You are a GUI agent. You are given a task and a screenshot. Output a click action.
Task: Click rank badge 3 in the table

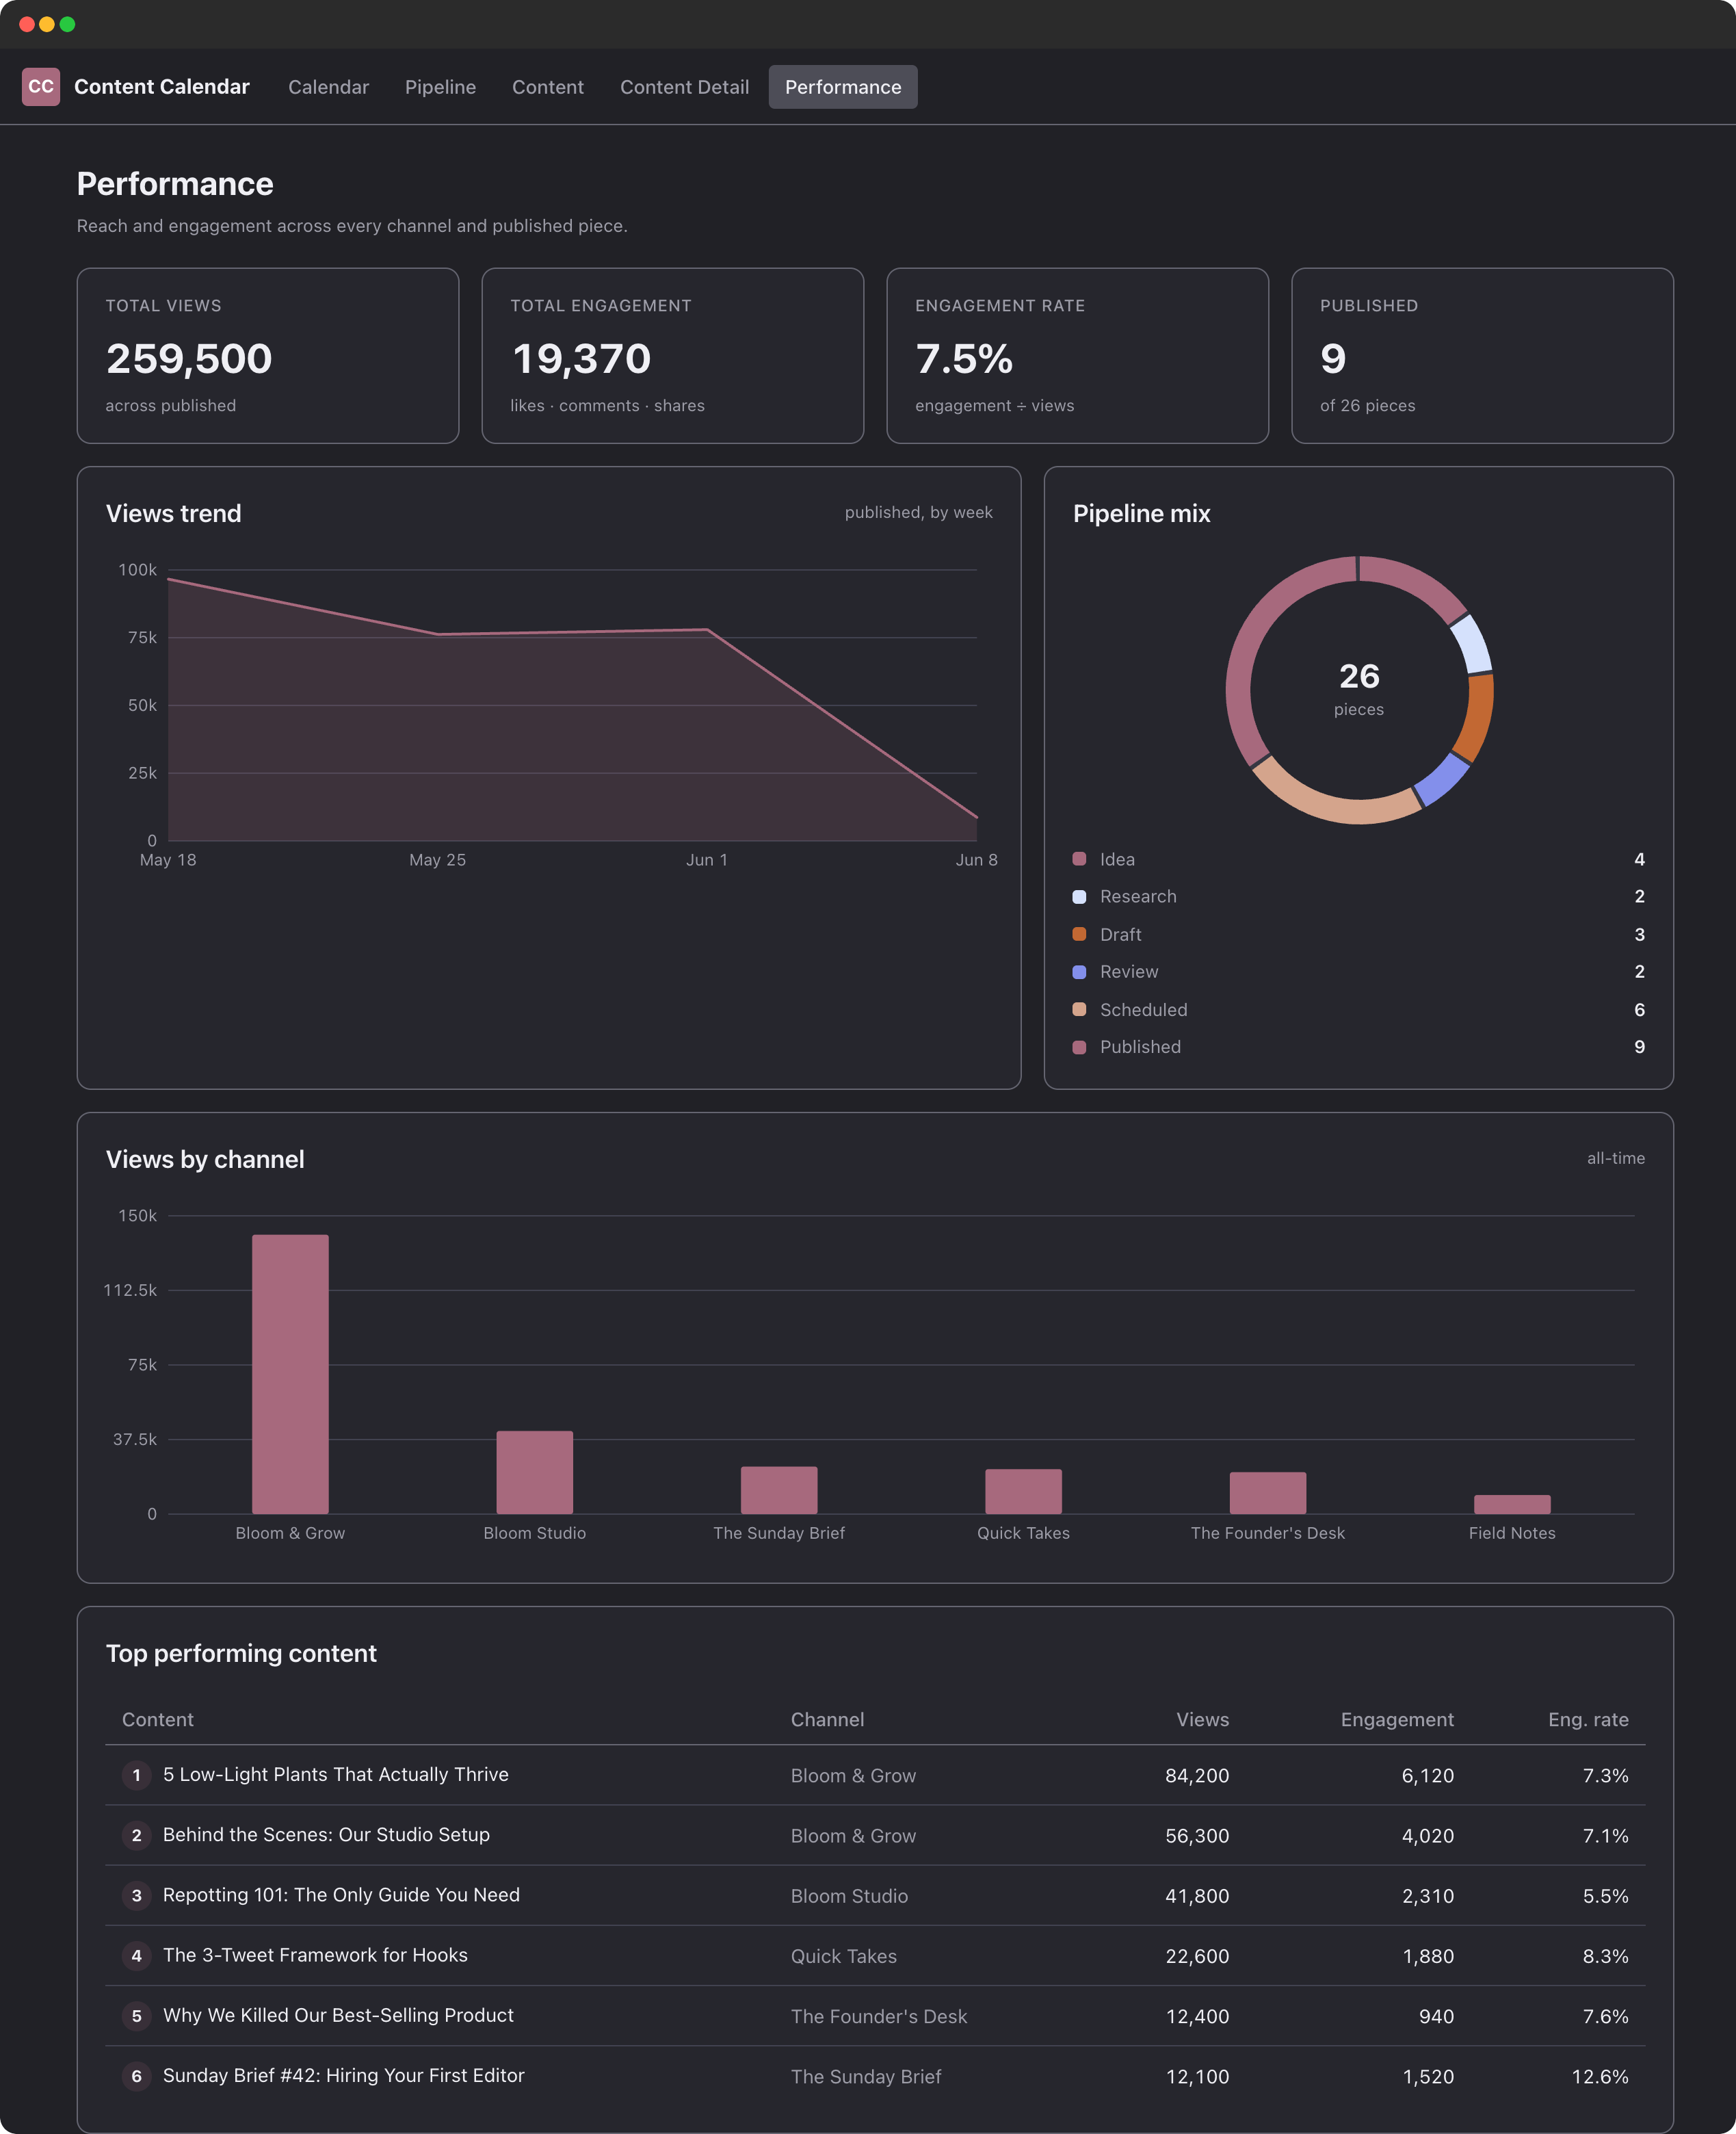click(x=137, y=1895)
